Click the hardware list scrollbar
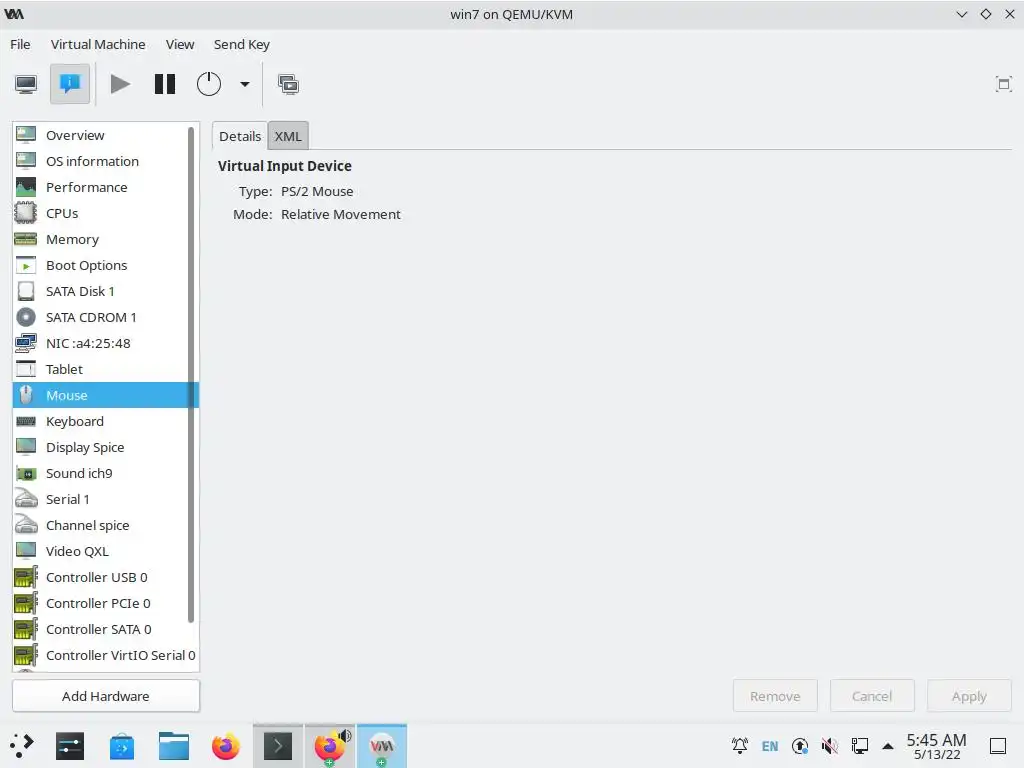This screenshot has width=1024, height=768. click(x=191, y=375)
